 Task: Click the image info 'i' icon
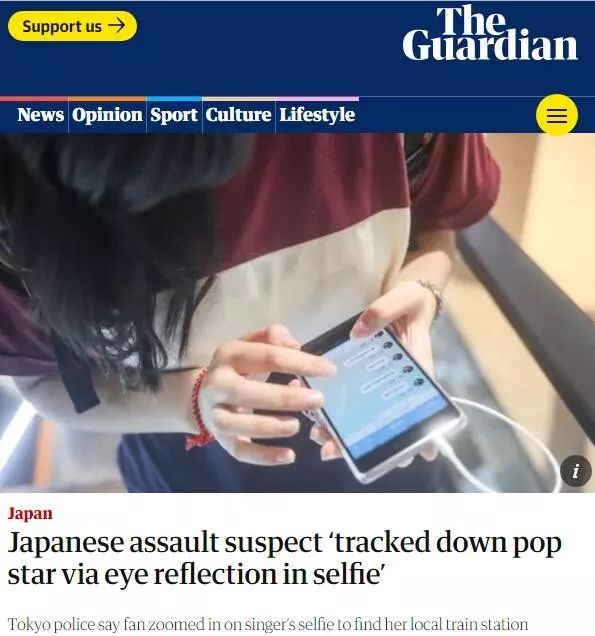576,471
